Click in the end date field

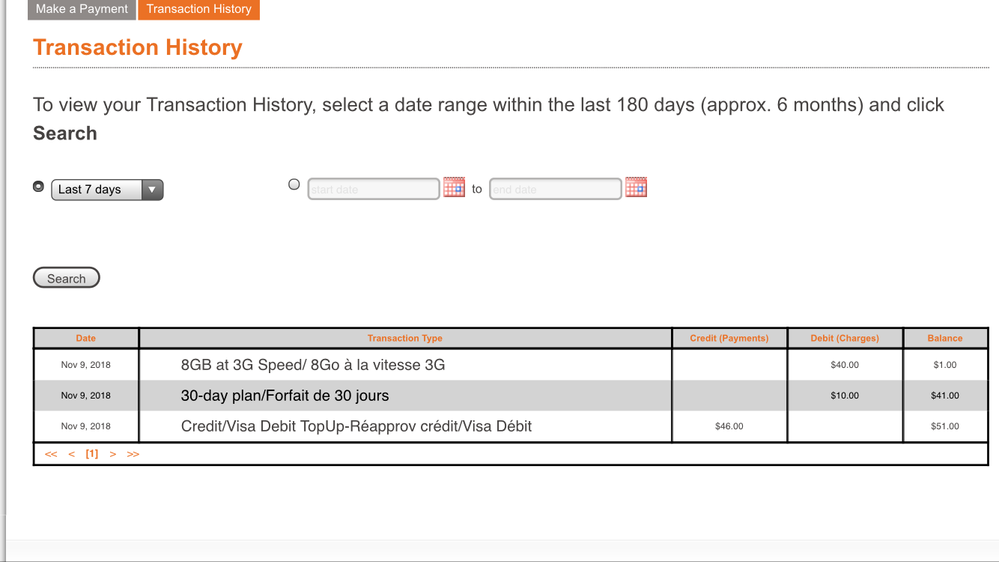pos(555,189)
